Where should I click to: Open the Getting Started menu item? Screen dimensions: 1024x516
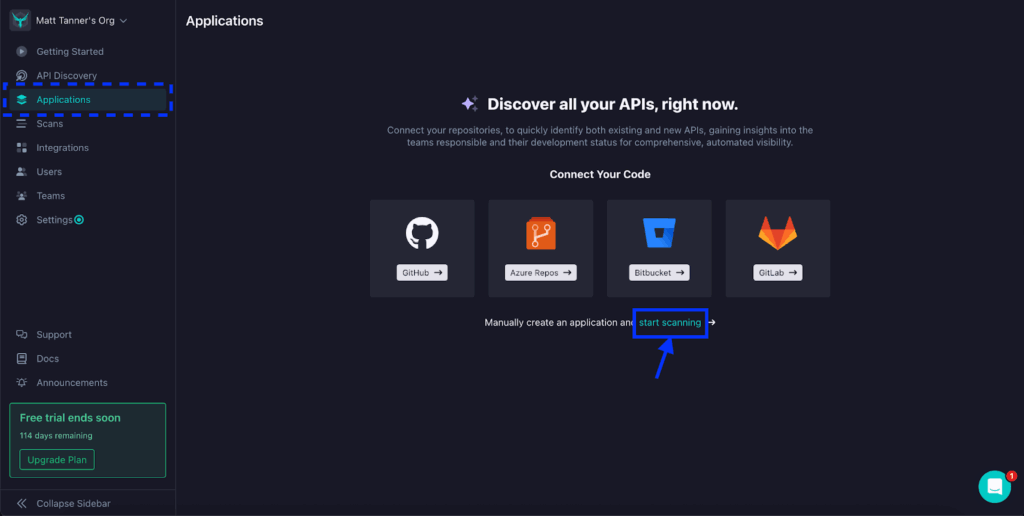click(x=69, y=52)
